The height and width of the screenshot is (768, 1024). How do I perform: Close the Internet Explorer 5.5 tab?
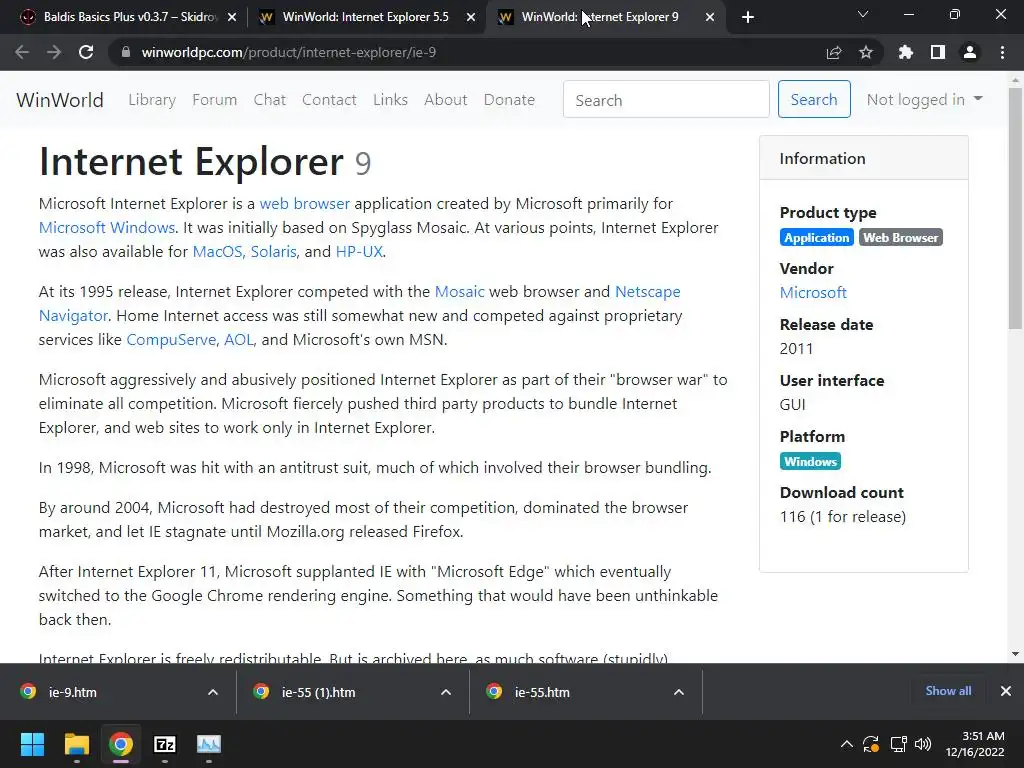(x=471, y=17)
